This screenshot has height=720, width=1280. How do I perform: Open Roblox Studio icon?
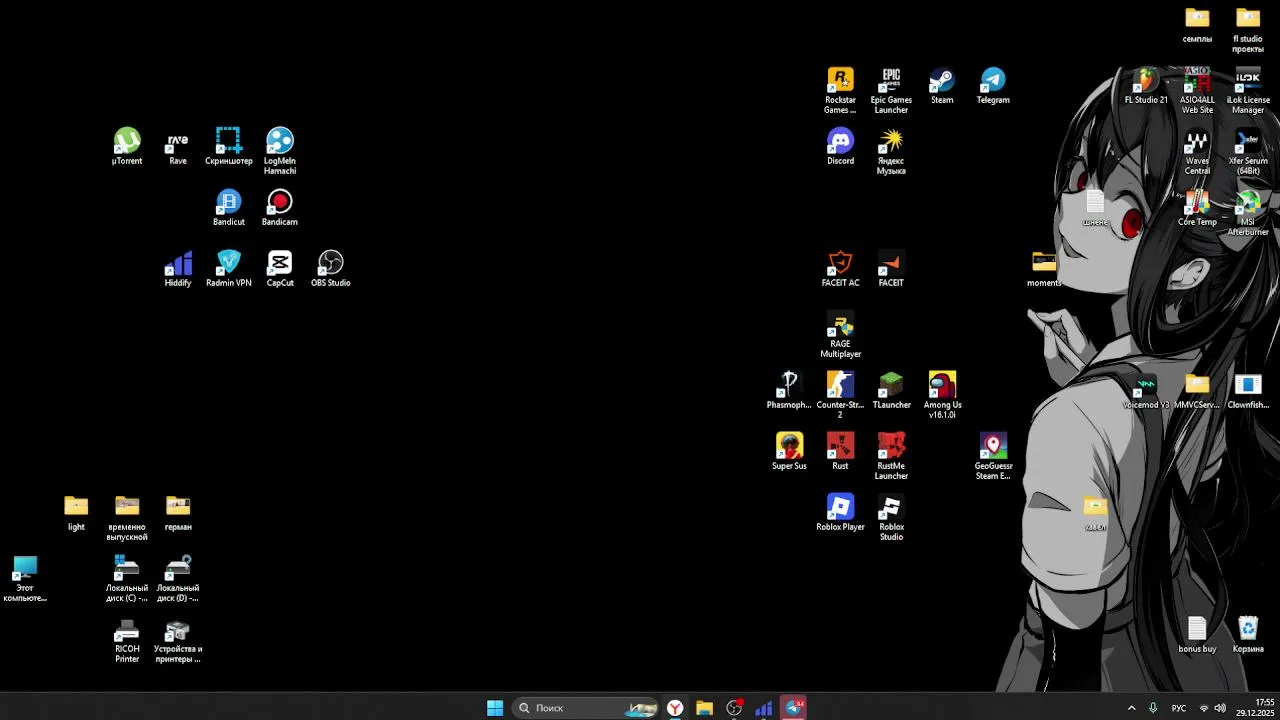[x=891, y=517]
